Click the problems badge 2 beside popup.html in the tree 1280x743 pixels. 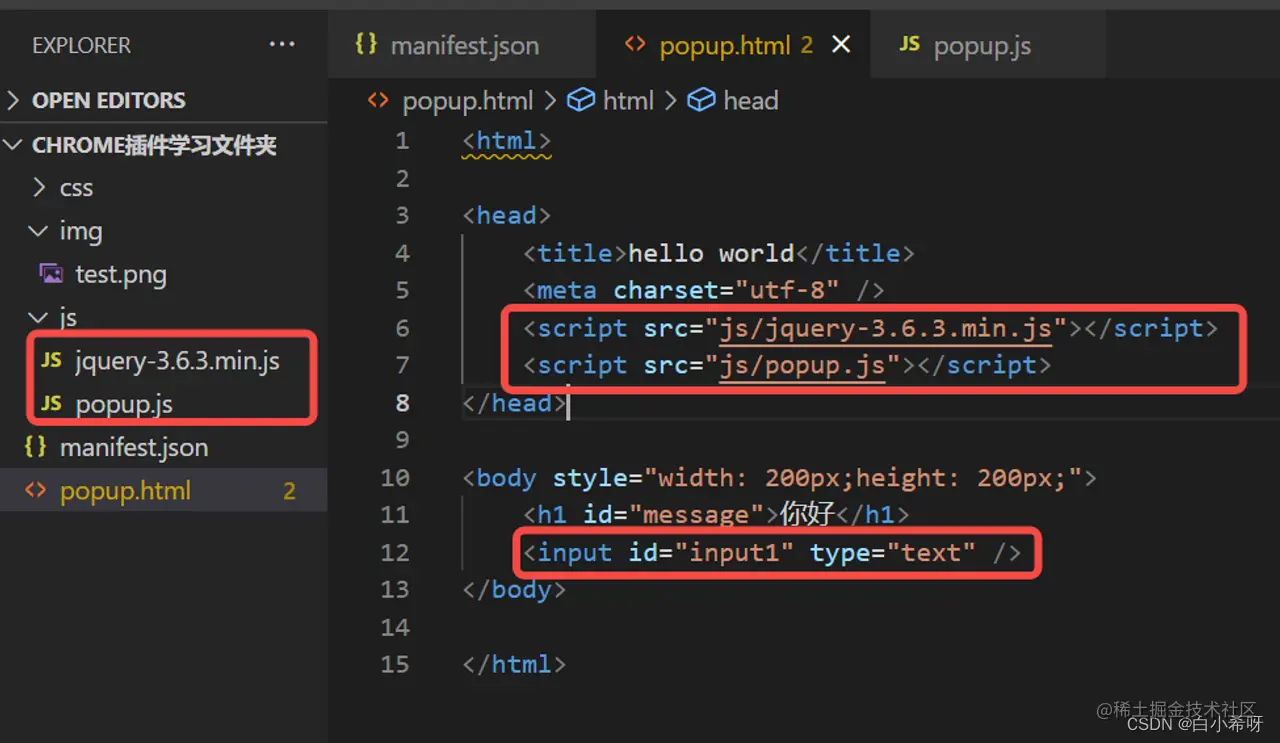pos(289,491)
